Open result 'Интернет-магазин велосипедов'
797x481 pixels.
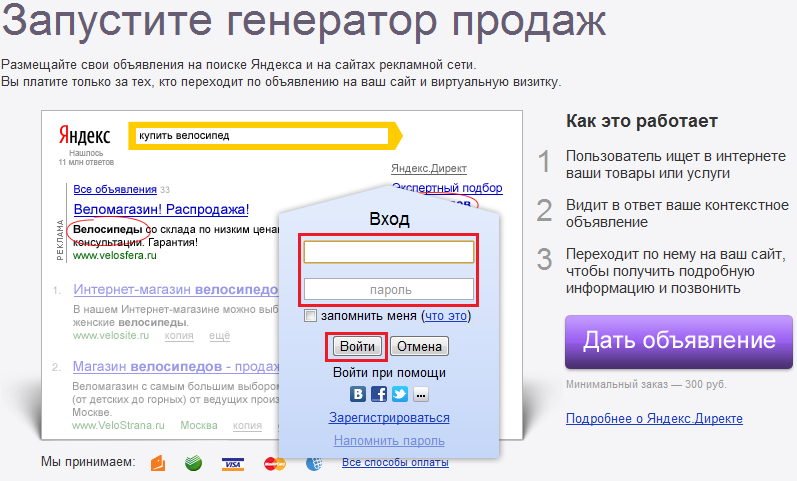[x=176, y=289]
